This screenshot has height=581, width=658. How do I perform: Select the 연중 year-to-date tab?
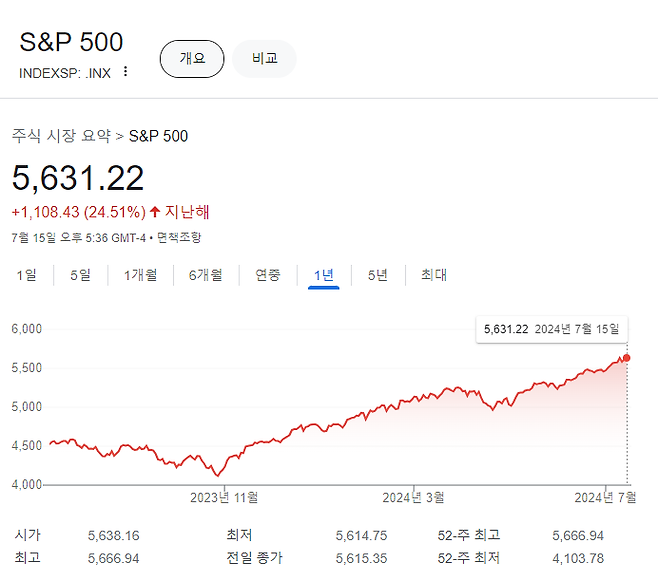click(268, 275)
